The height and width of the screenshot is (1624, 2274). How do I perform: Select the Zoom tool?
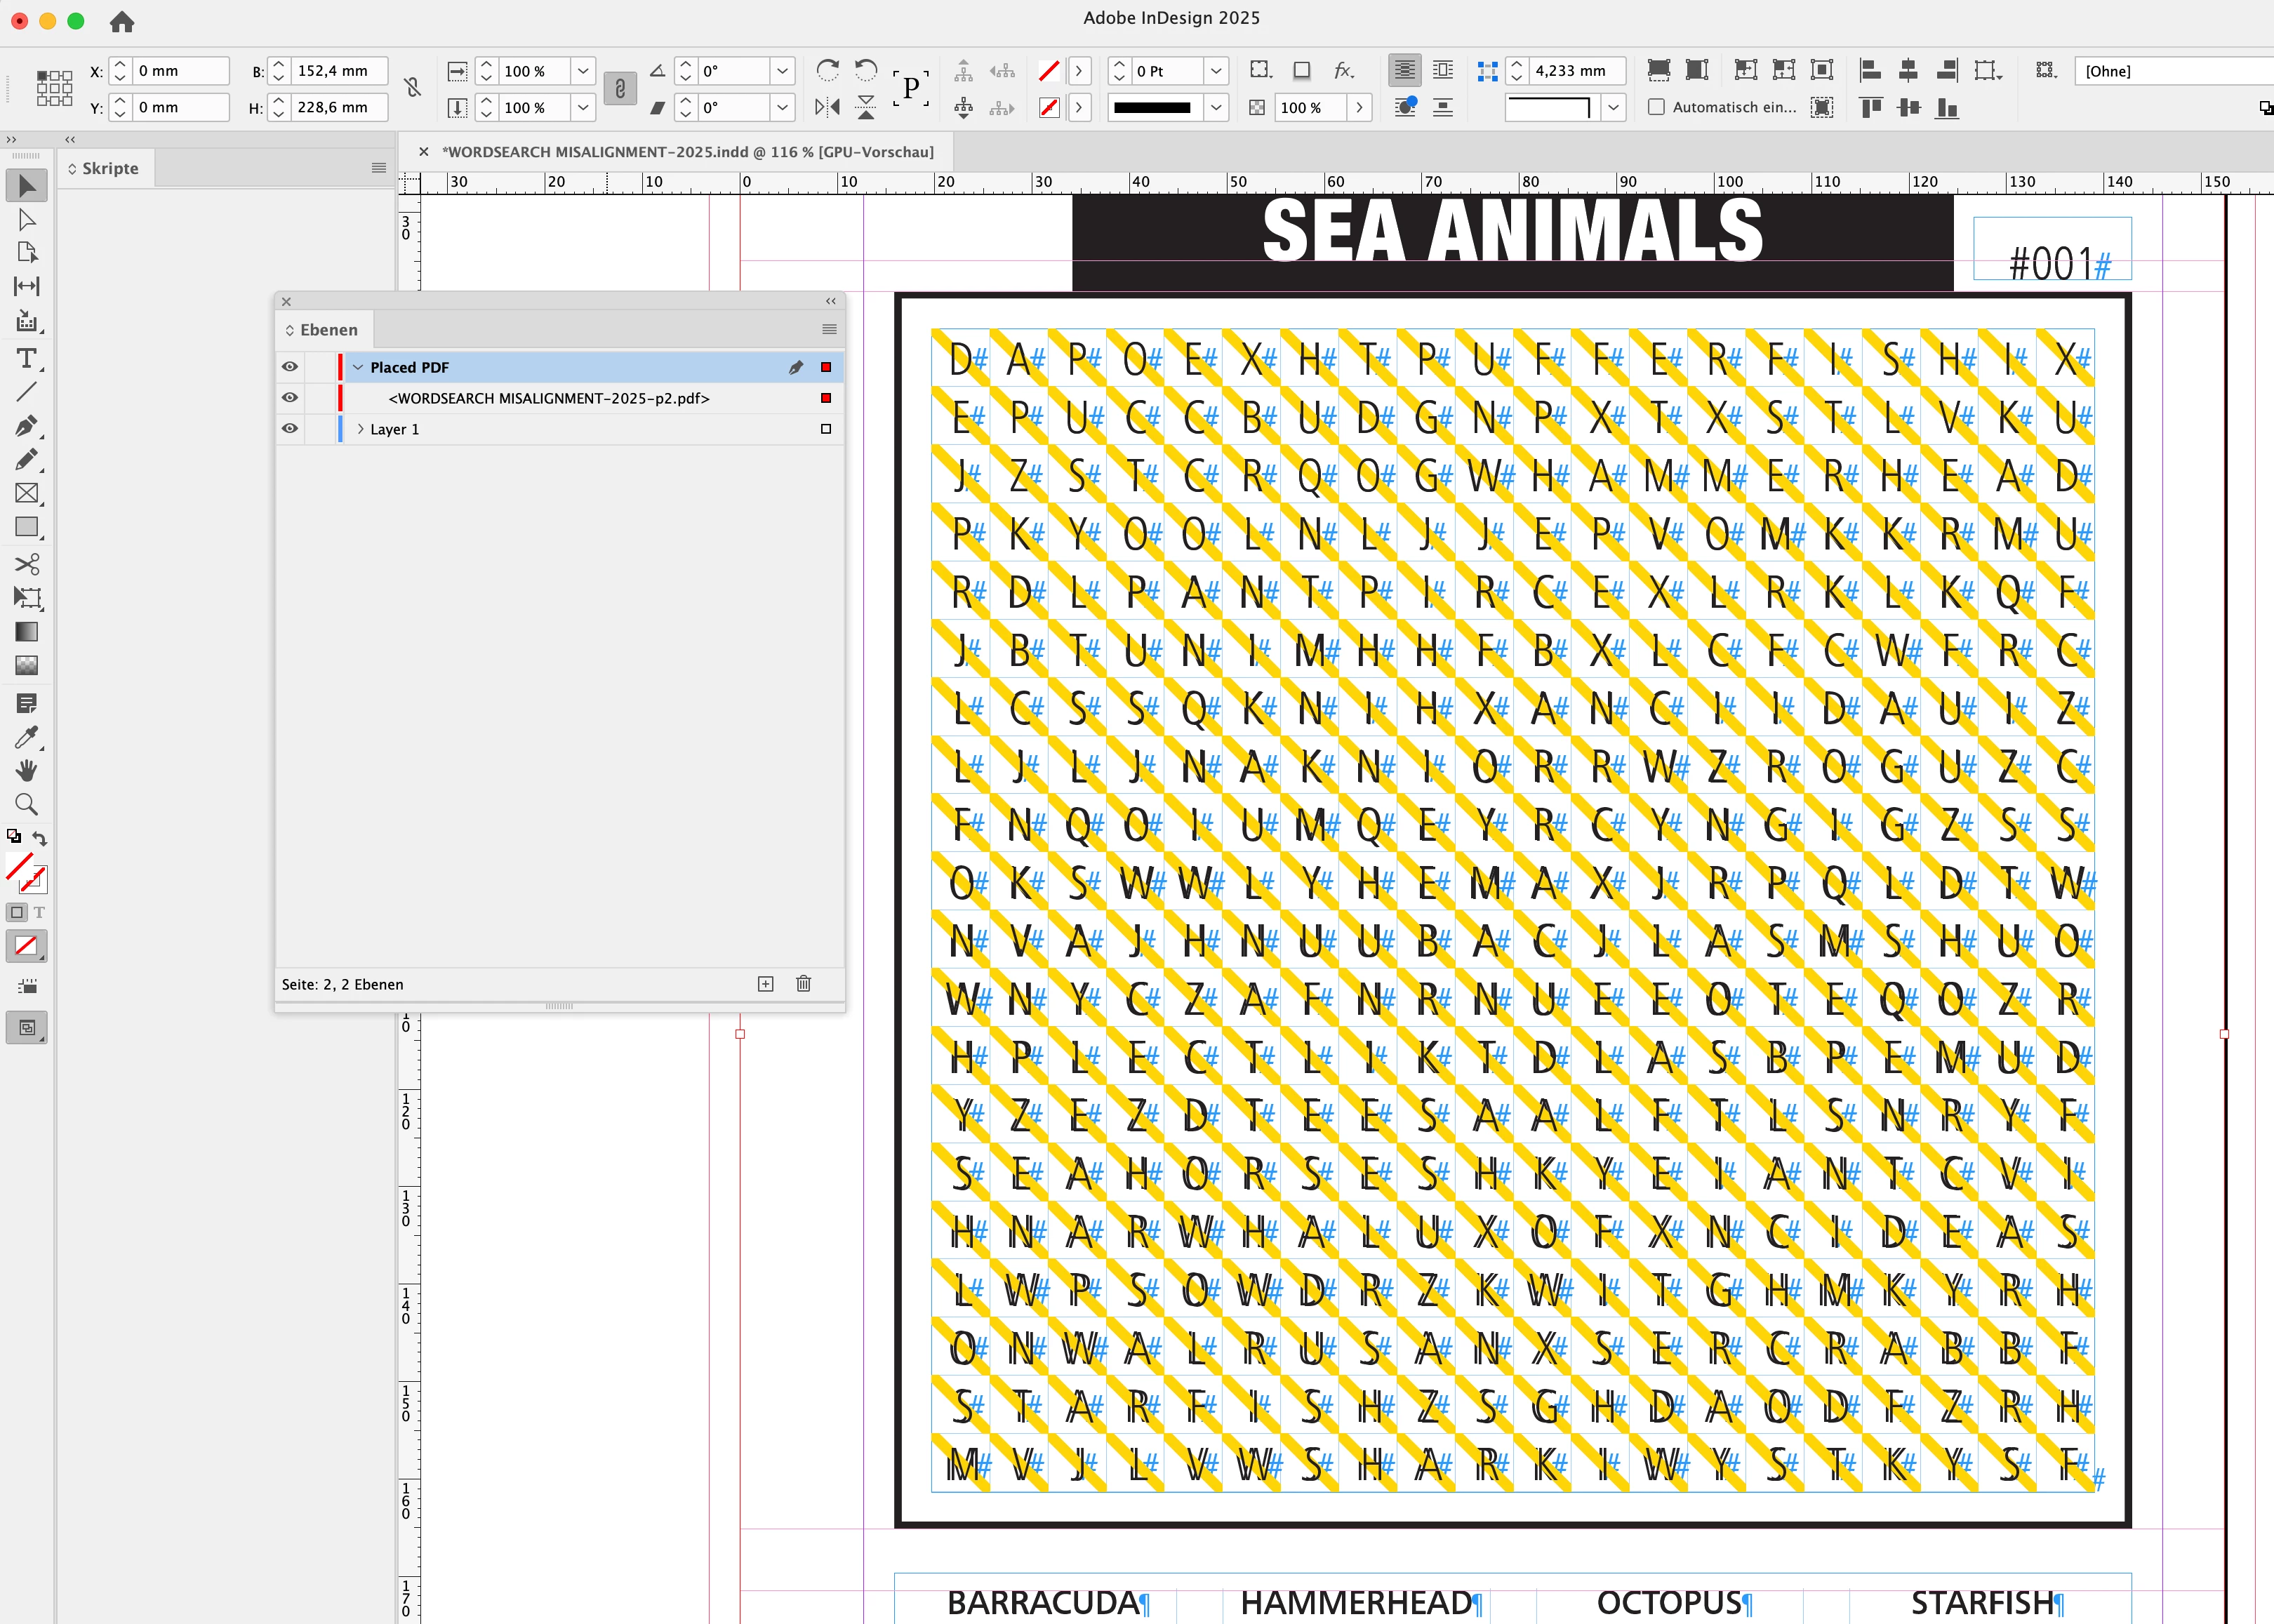(27, 804)
